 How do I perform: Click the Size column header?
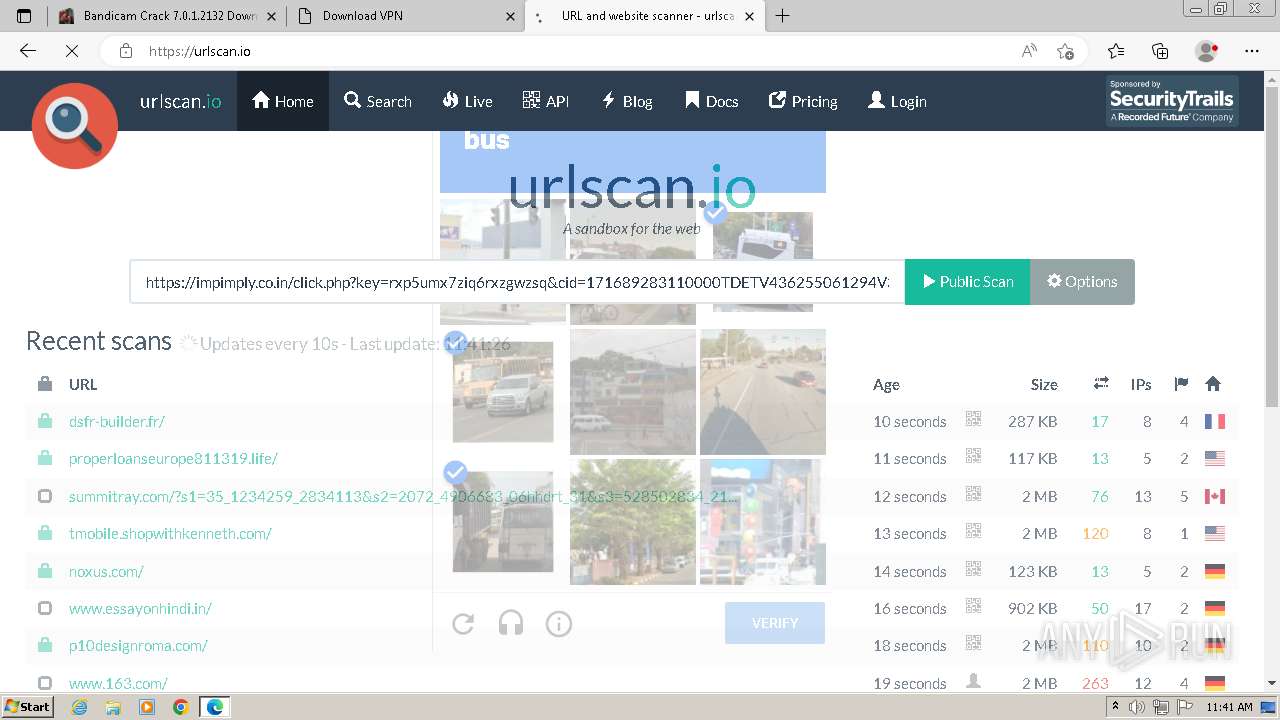[1044, 384]
